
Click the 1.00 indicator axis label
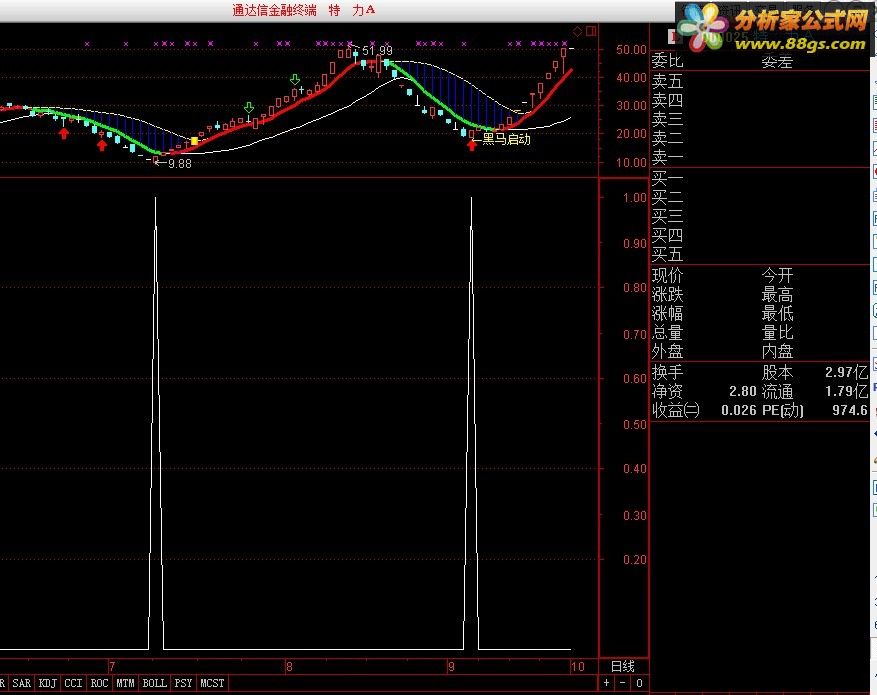635,198
